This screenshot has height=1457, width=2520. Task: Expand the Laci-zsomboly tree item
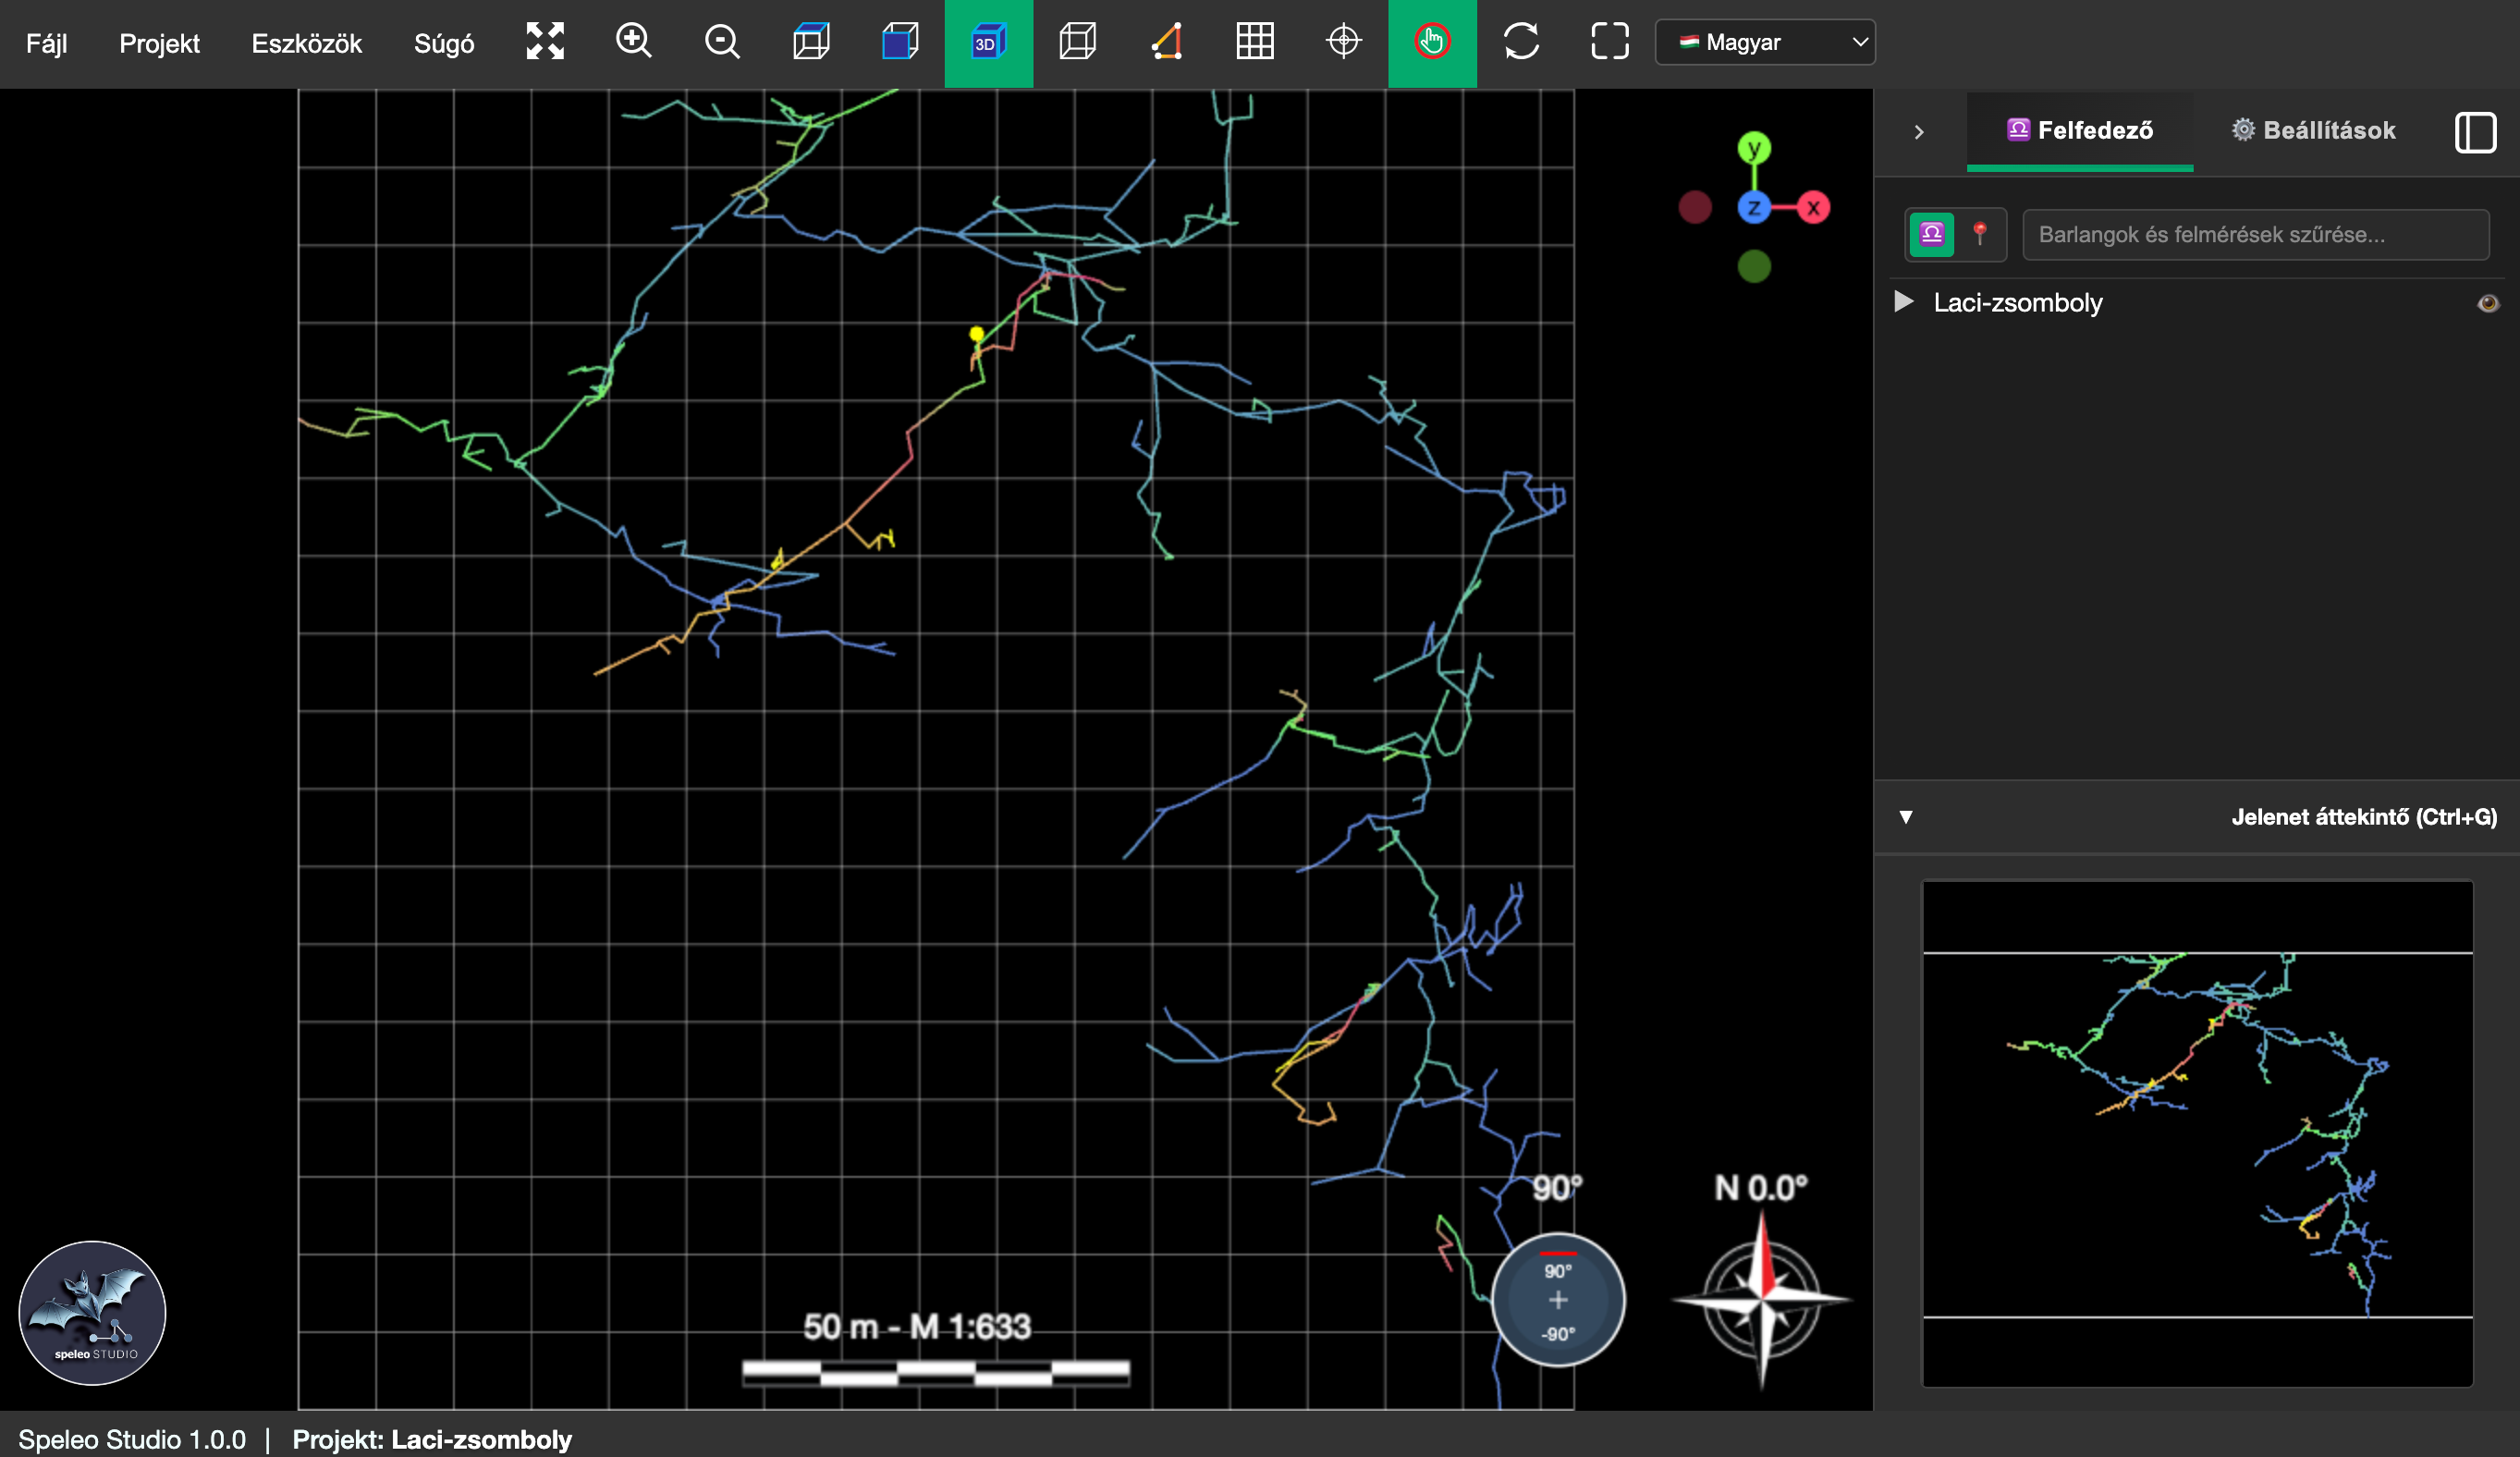pos(1904,302)
